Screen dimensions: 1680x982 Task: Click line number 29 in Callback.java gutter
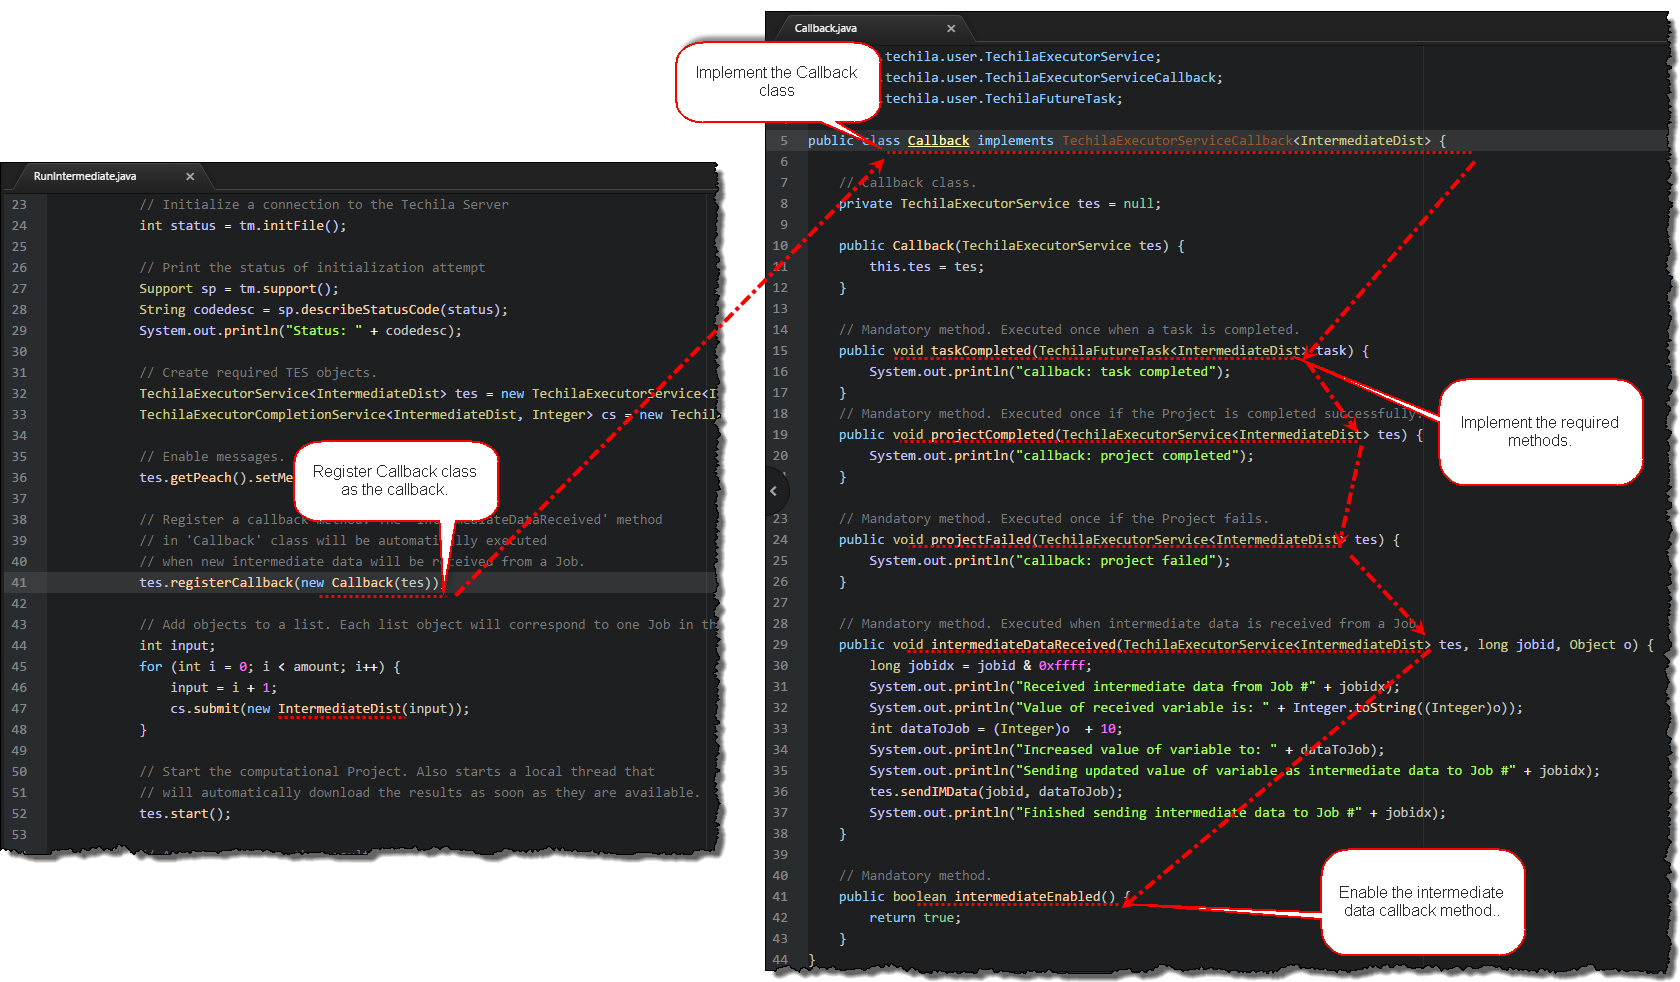780,645
